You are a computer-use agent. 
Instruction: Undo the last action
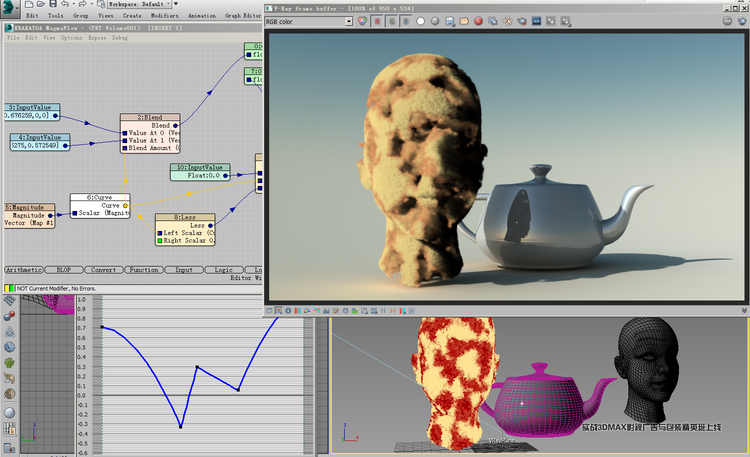65,4
